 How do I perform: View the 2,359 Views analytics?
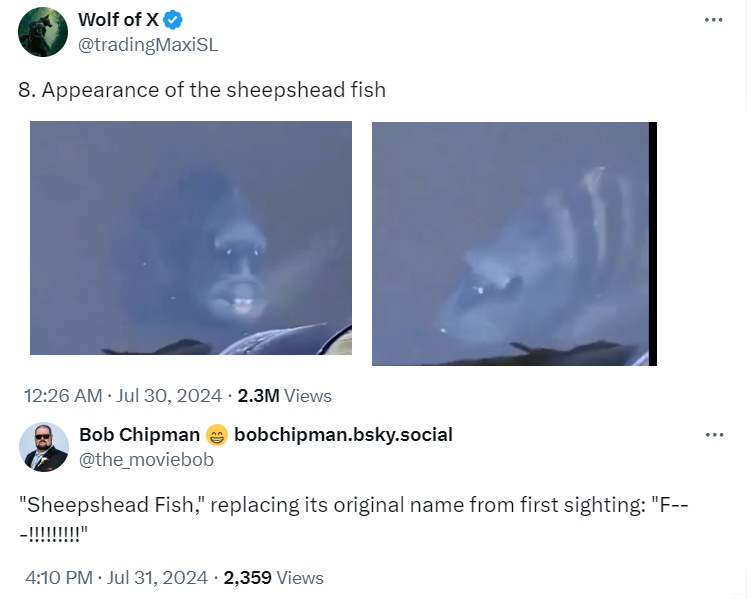pyautogui.click(x=273, y=578)
